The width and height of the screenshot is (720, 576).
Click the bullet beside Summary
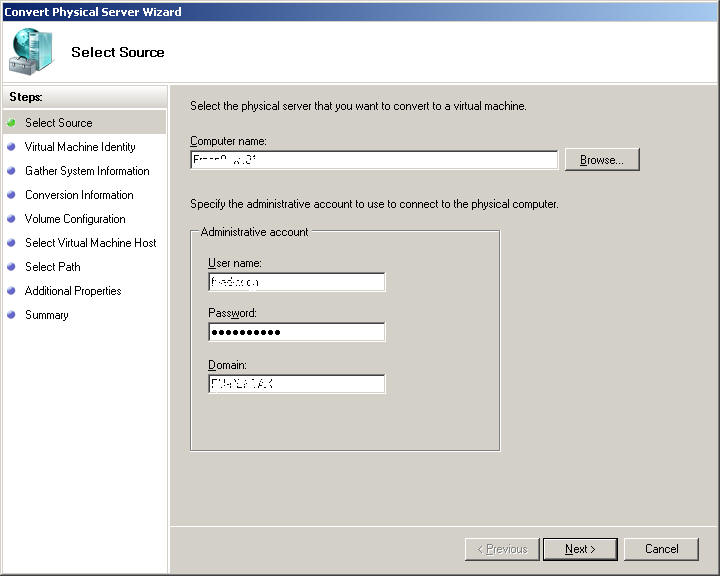tap(11, 315)
